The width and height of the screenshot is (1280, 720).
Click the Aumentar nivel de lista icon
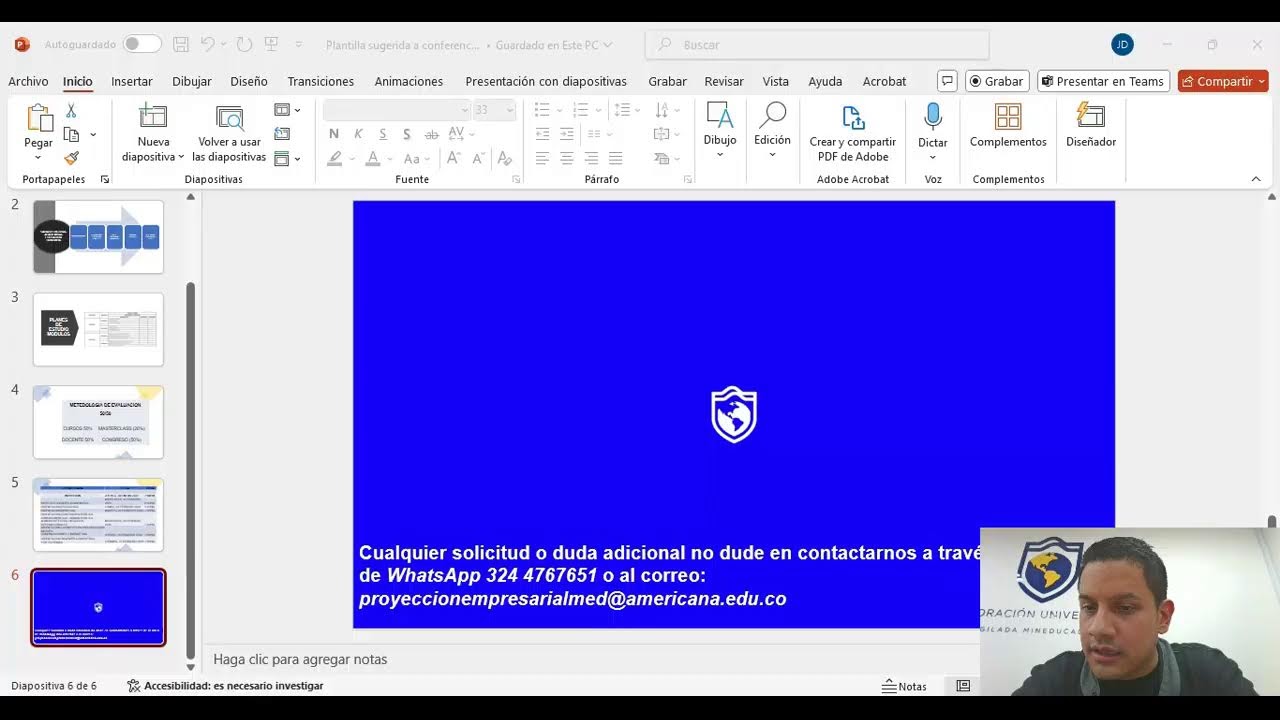567,134
